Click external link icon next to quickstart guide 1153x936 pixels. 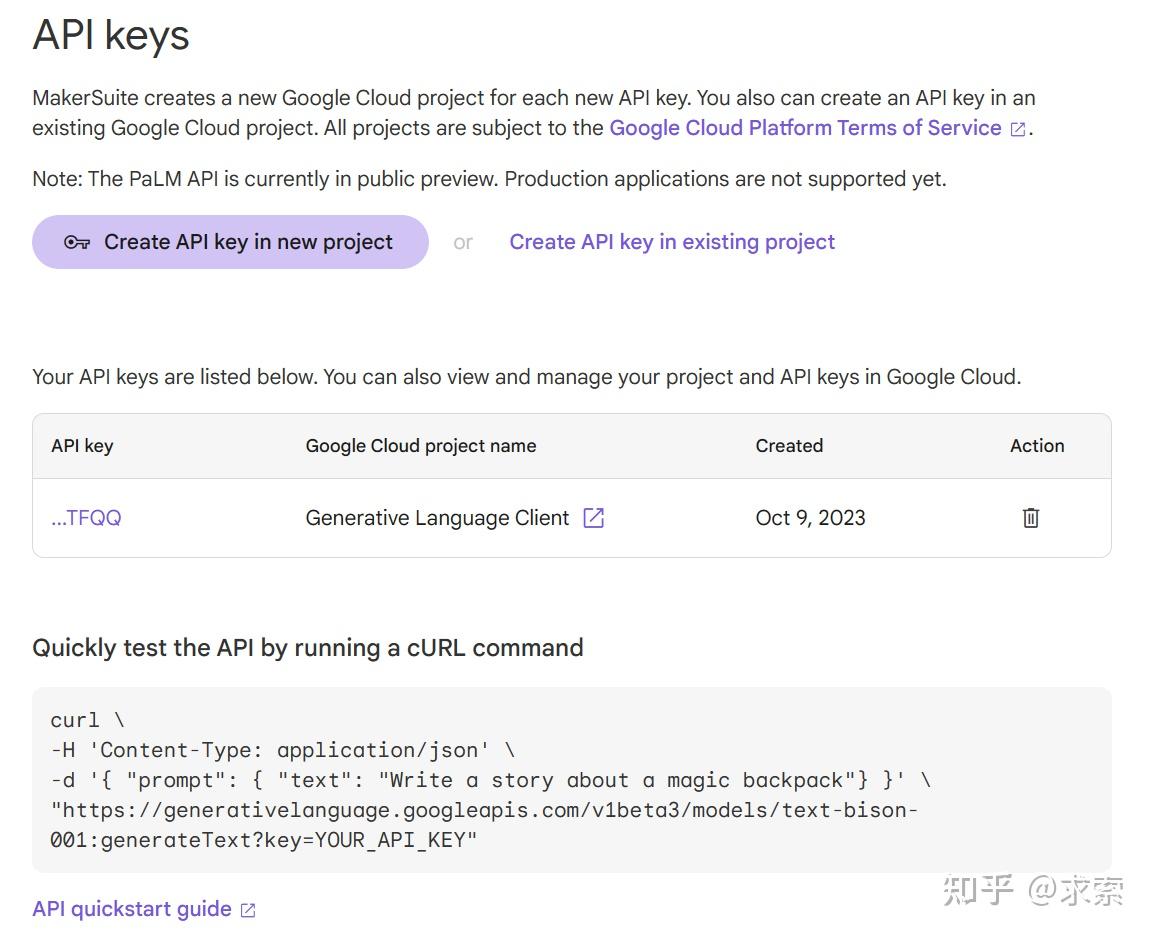[x=248, y=910]
